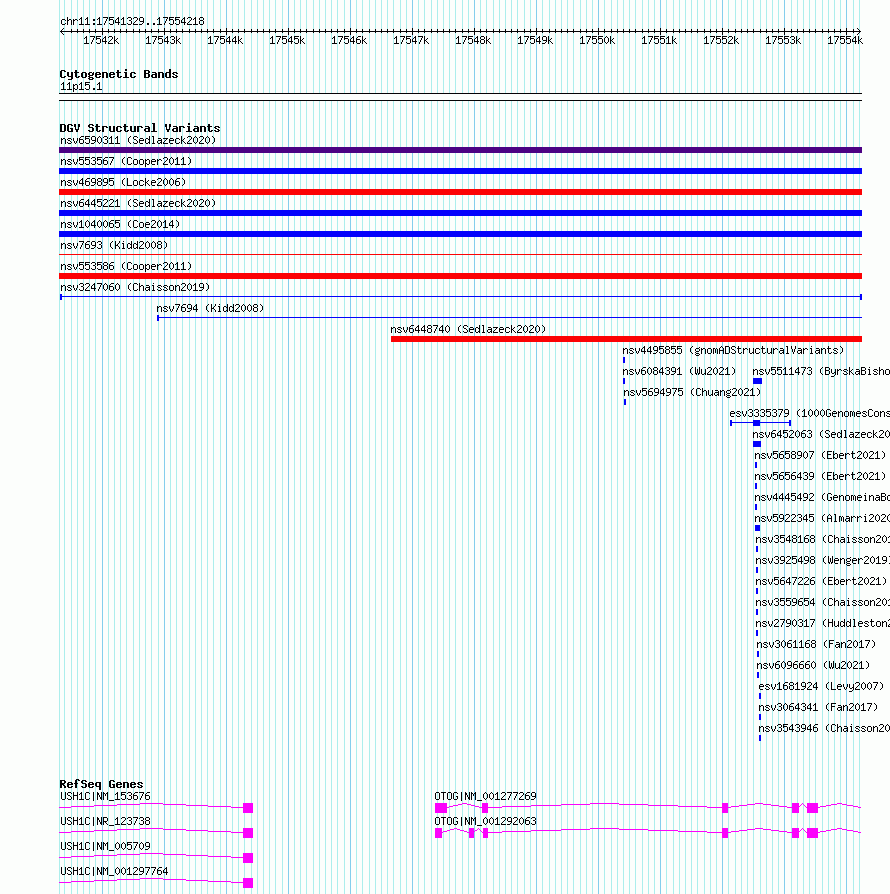Image resolution: width=890 pixels, height=894 pixels.
Task: Click the red bar of nsv6448740
Action: click(627, 339)
